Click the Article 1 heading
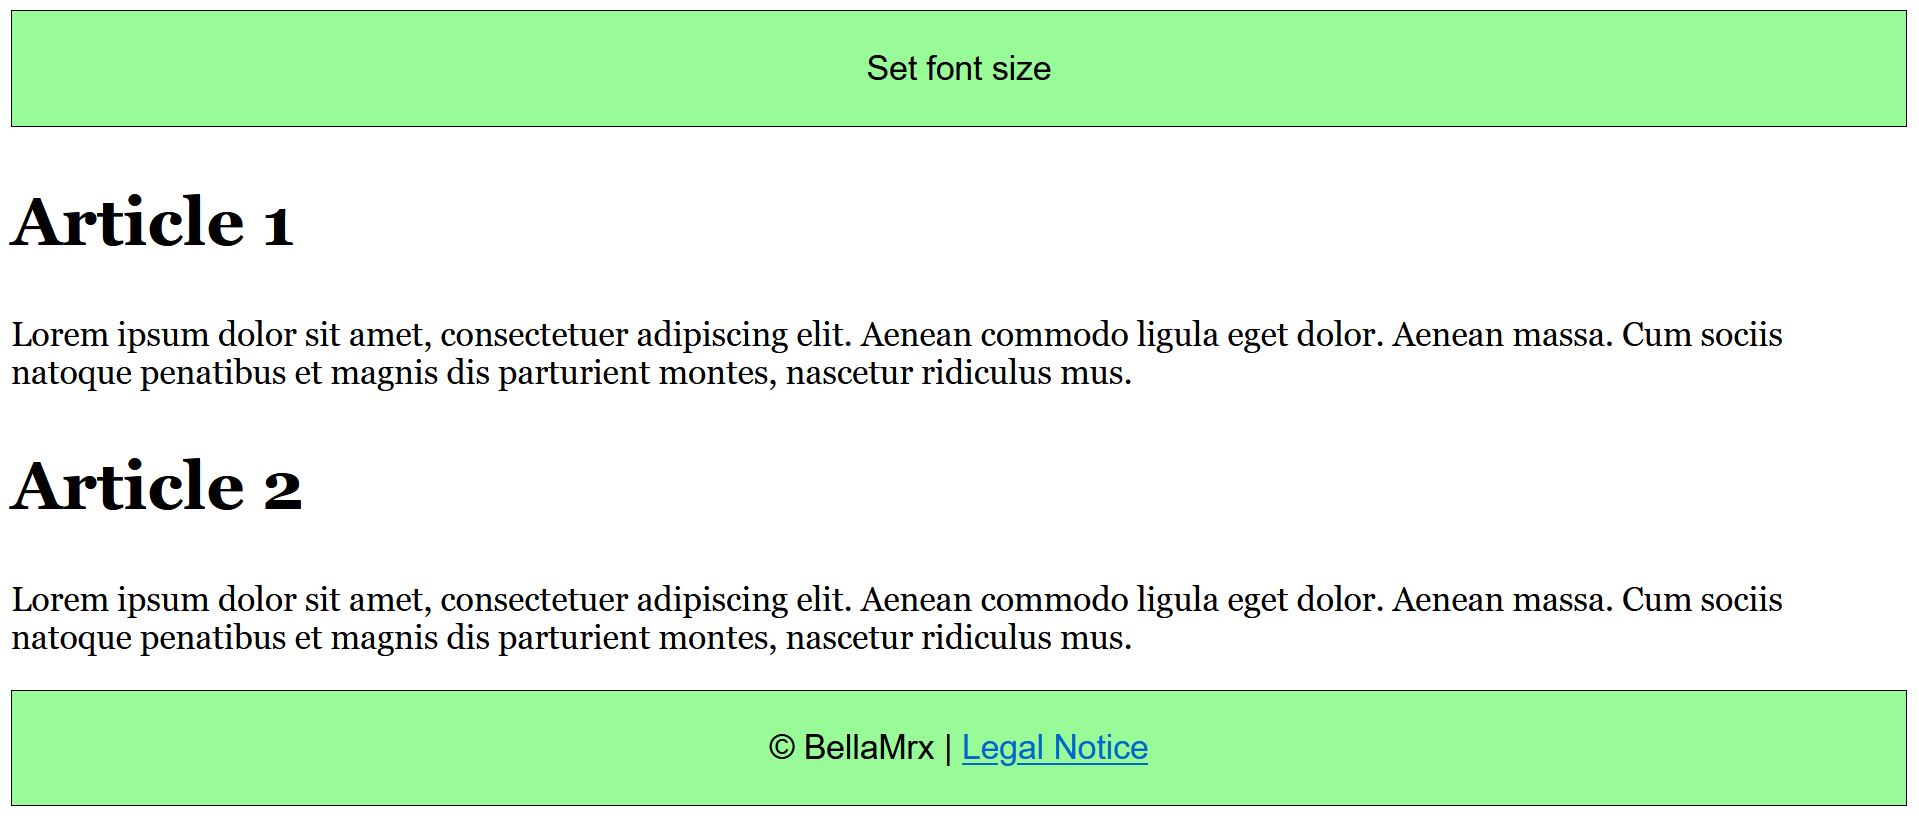 click(x=152, y=222)
